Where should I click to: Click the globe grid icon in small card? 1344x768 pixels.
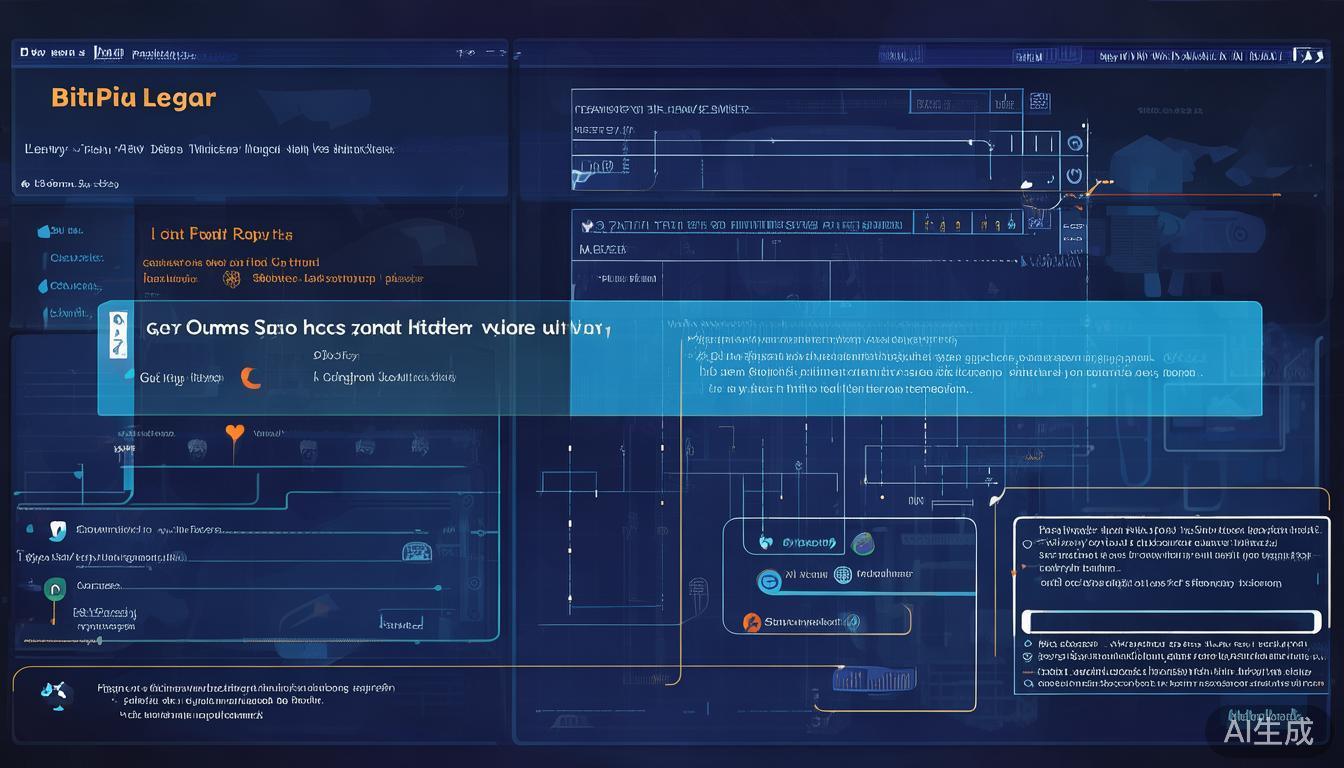[842, 575]
